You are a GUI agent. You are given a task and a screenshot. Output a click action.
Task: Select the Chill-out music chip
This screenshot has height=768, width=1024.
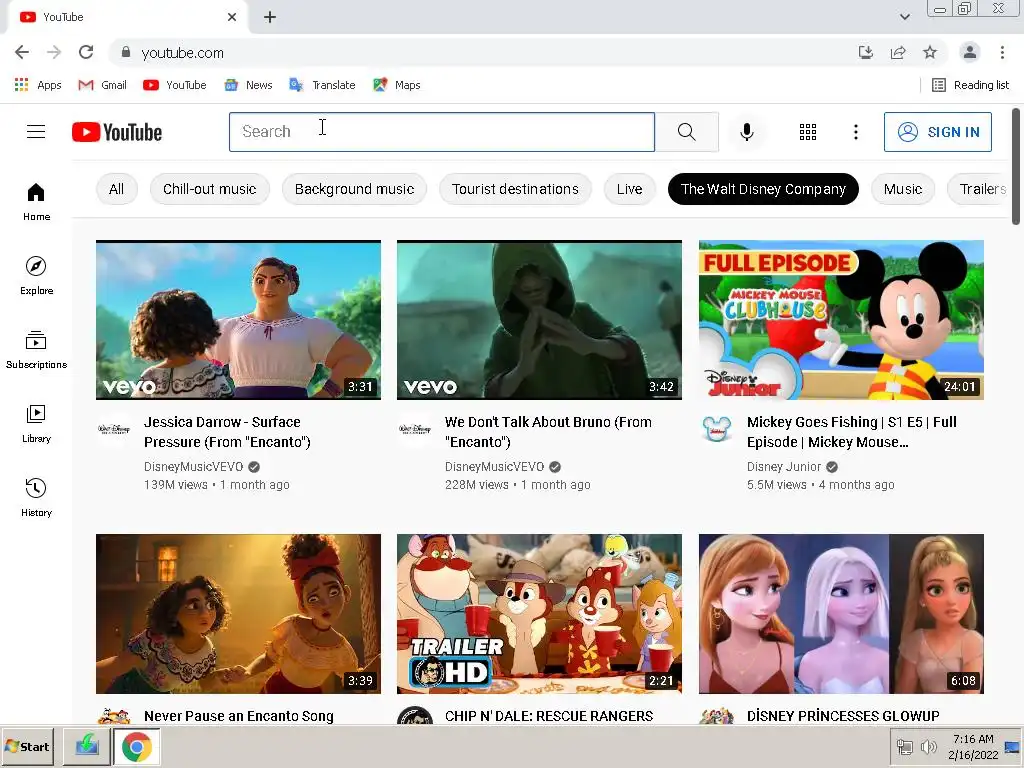tap(210, 189)
